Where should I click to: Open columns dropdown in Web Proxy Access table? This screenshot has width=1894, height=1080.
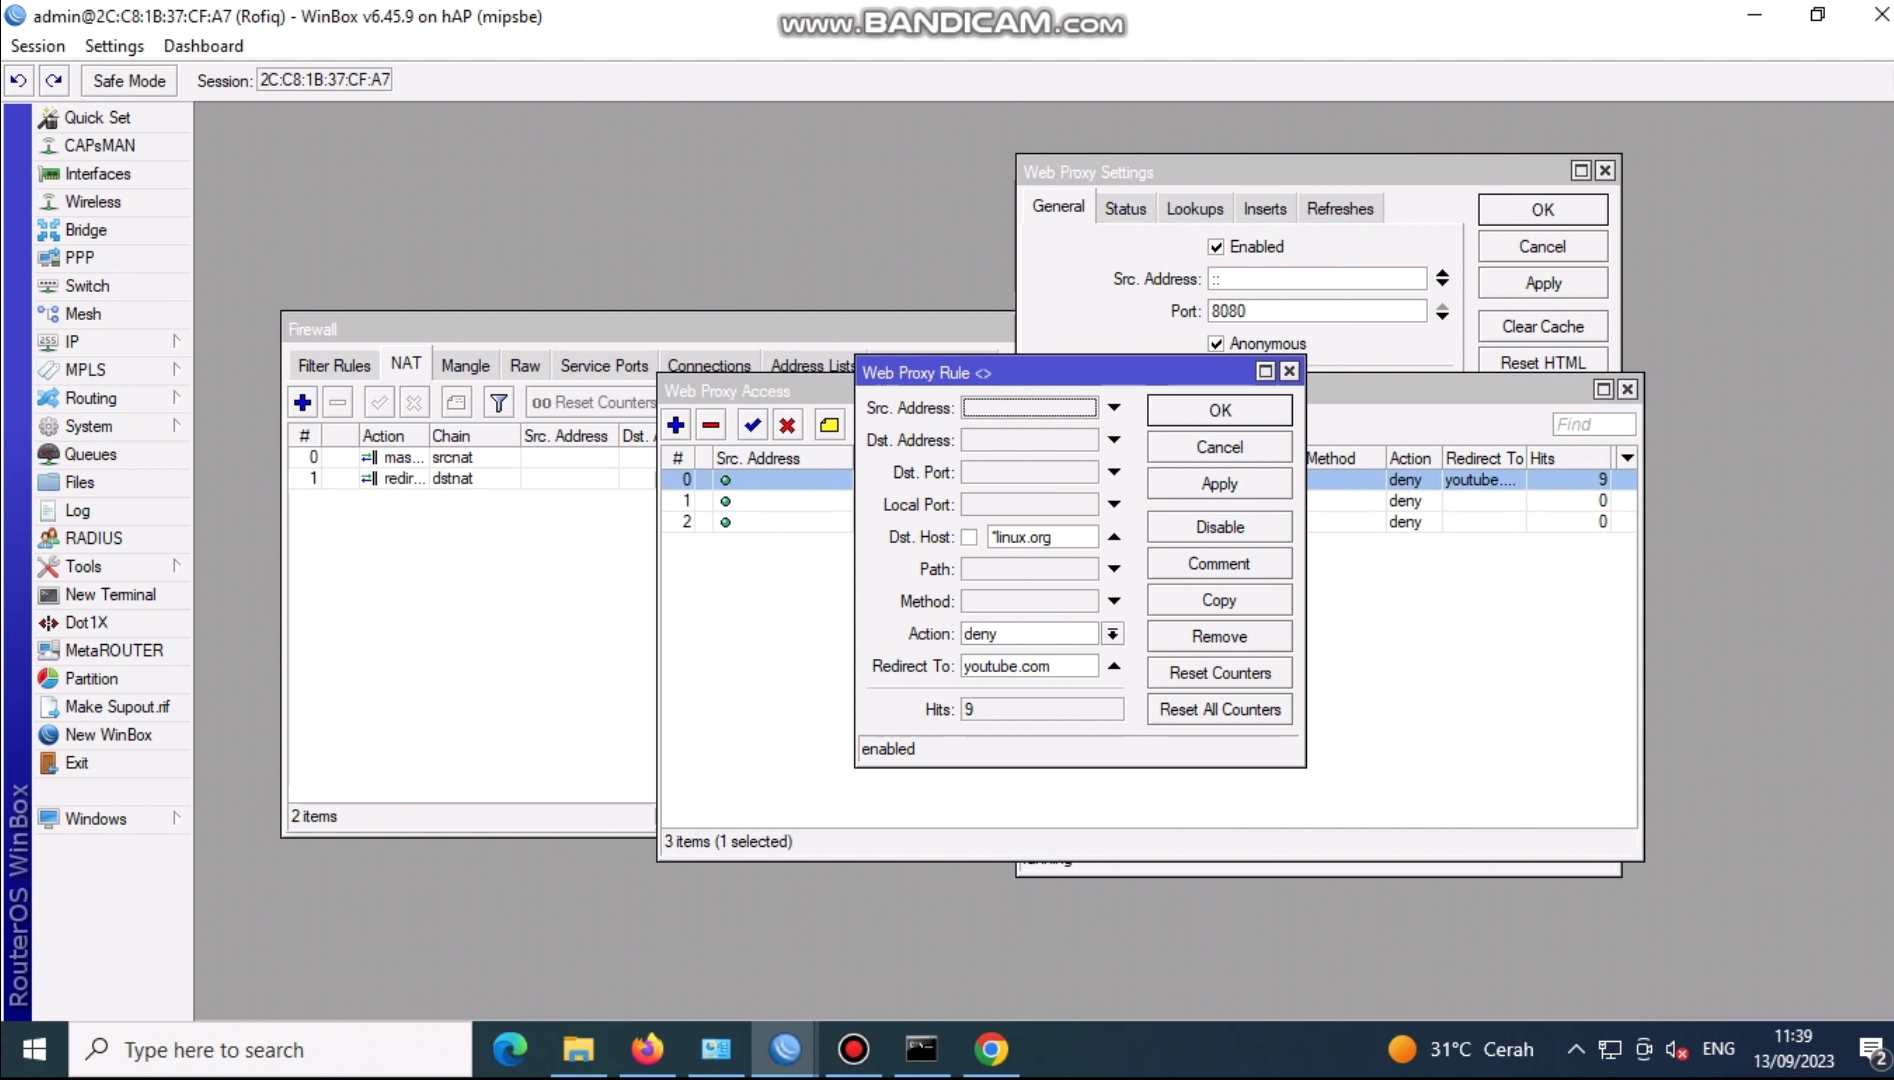[x=1627, y=458]
